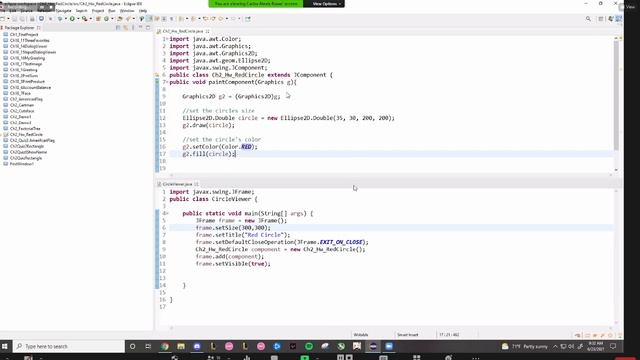Collapse the imports fold at line 1
Screen dimensions: 640x360
pos(167,39)
